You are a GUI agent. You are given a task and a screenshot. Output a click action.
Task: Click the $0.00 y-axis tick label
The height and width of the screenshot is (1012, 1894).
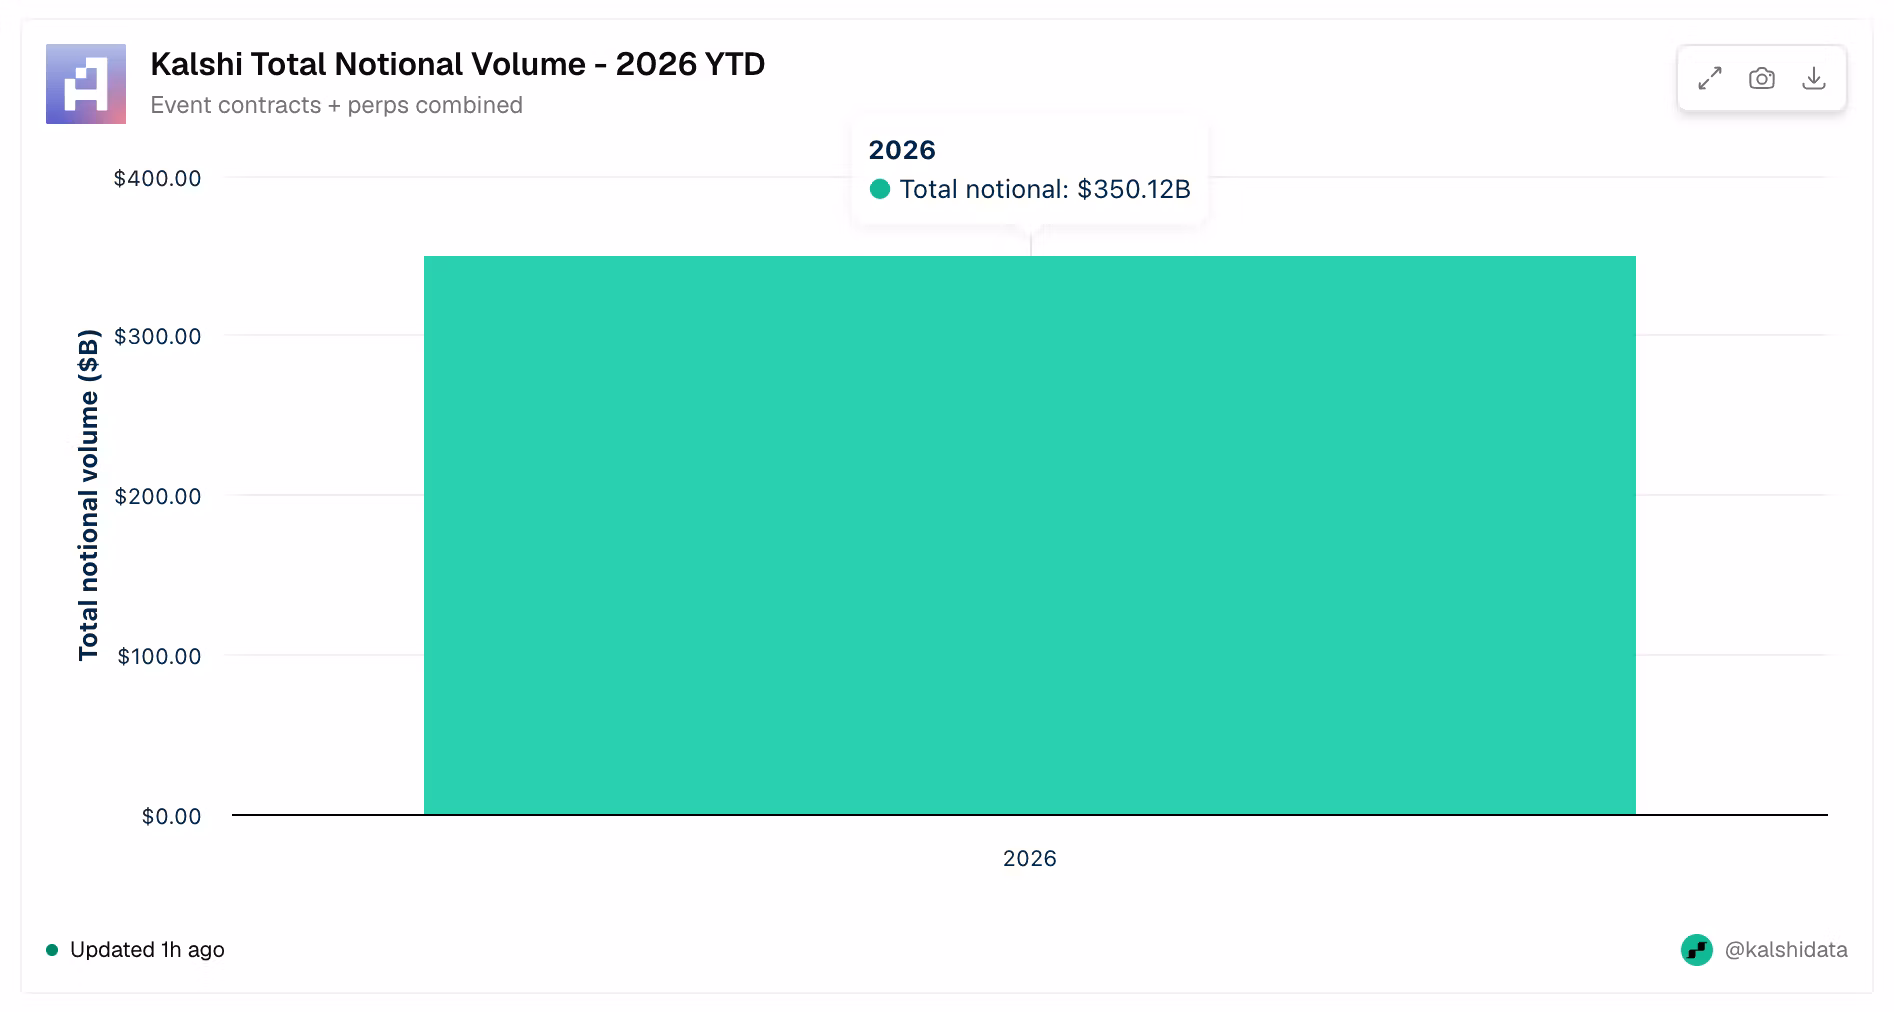pyautogui.click(x=172, y=816)
